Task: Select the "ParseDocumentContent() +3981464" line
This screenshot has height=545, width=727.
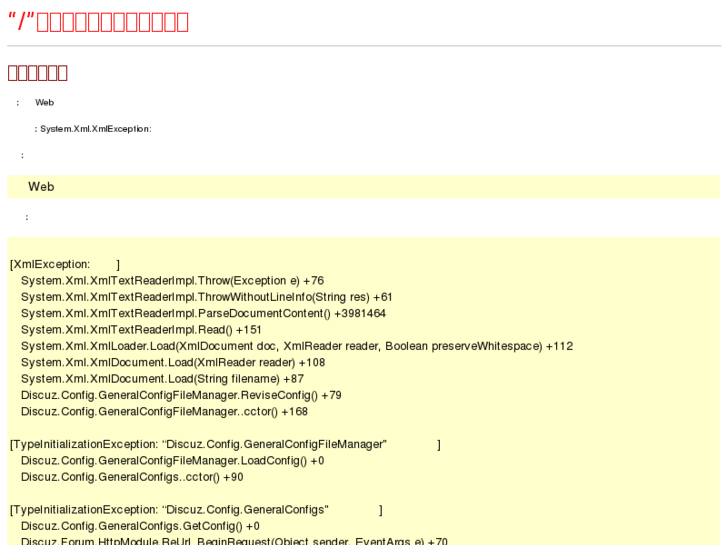Action: 204,314
